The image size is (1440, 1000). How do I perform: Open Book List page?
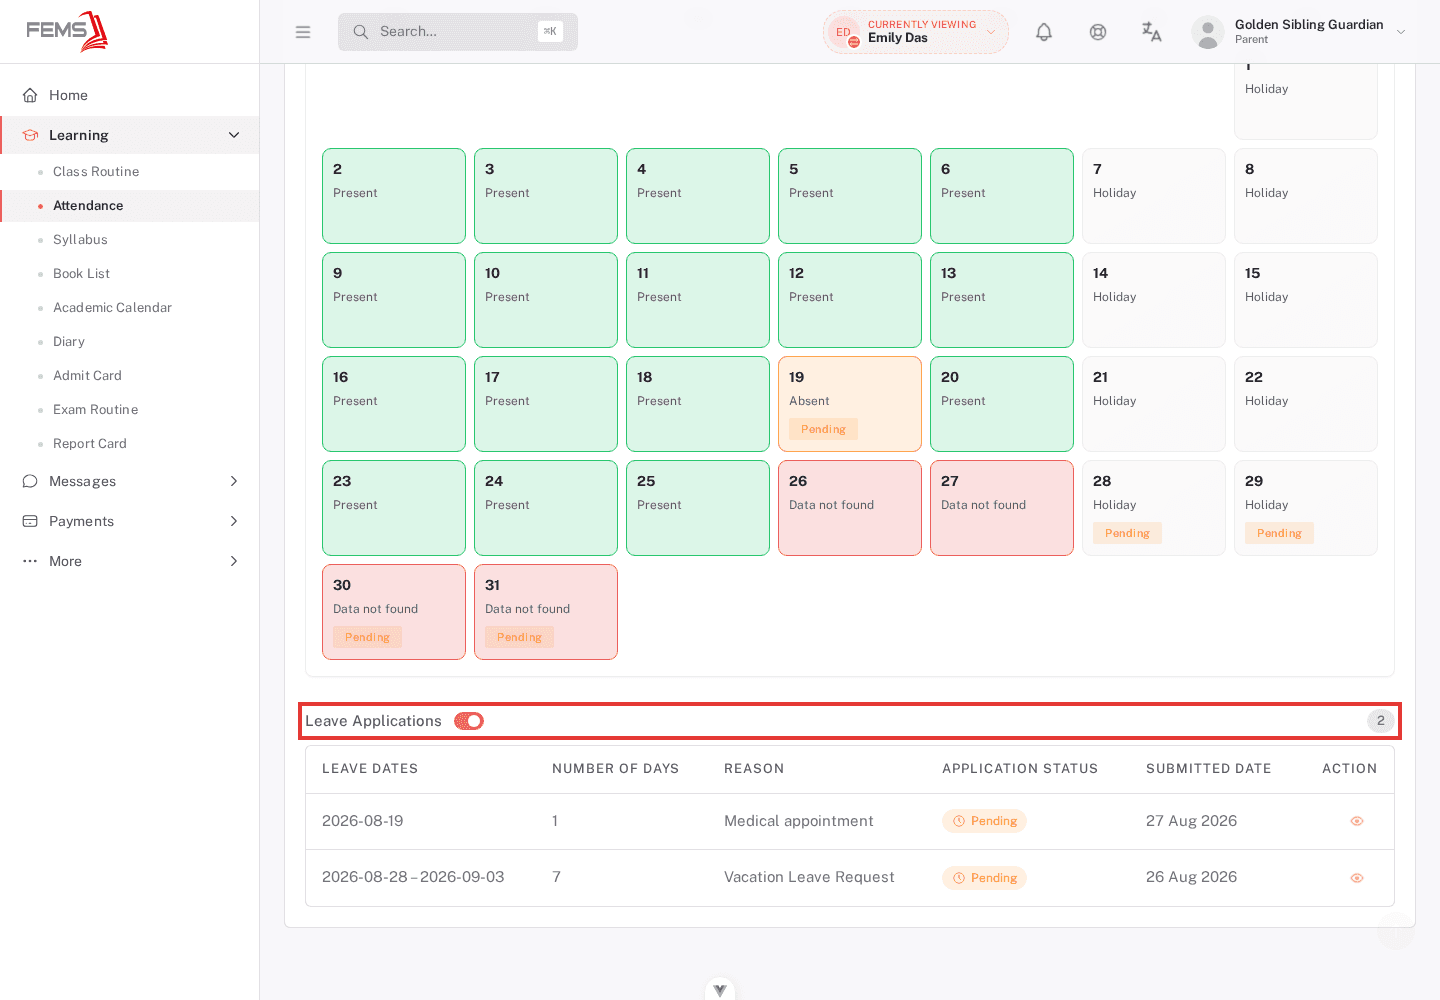pos(81,274)
